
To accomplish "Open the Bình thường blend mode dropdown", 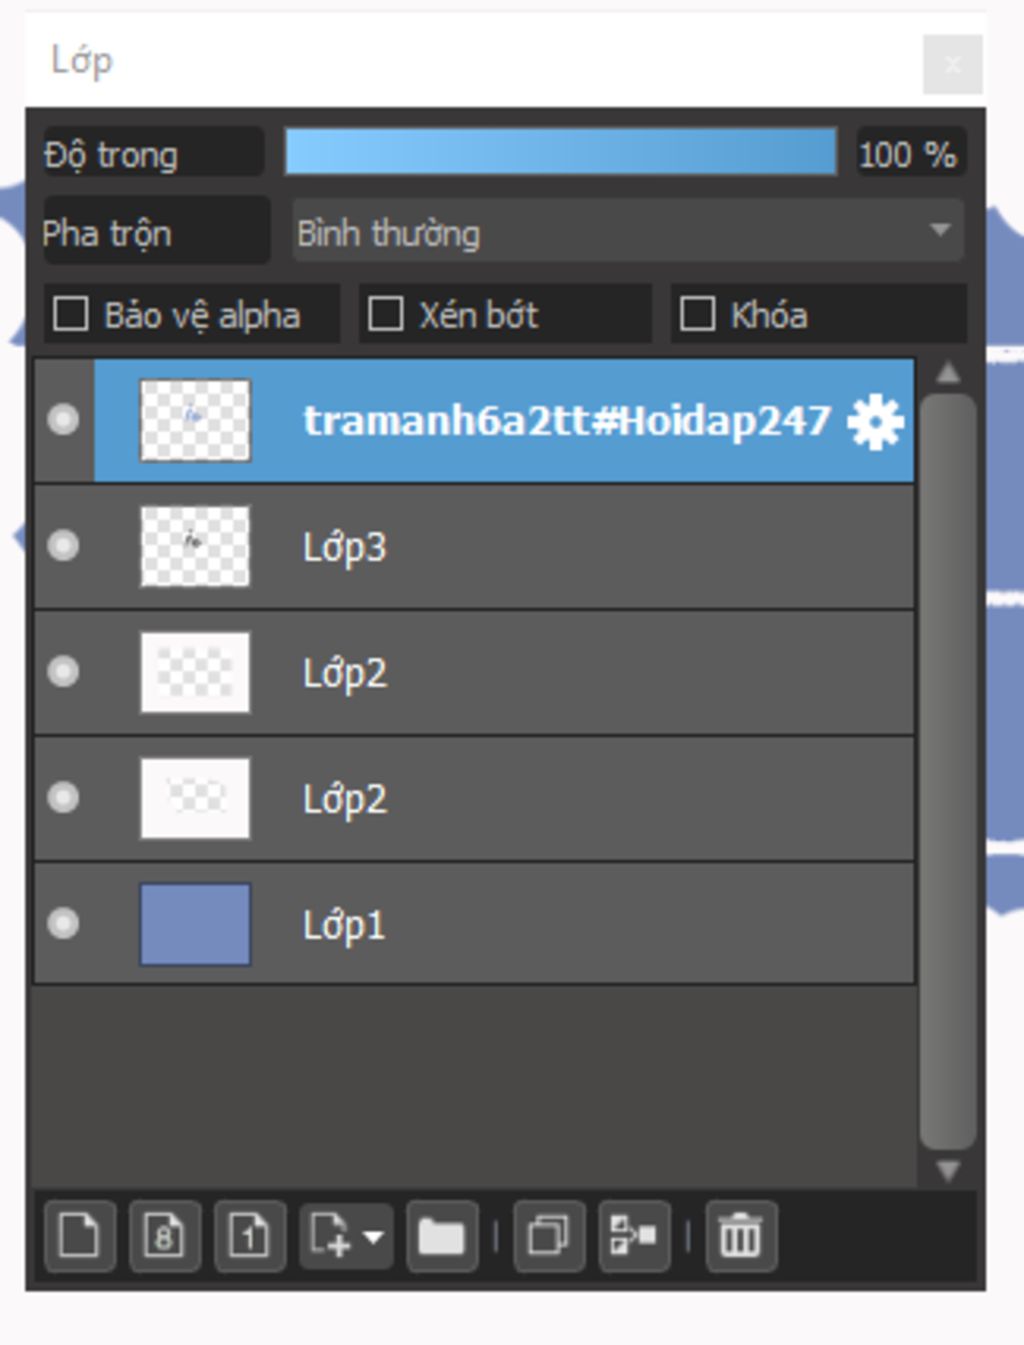I will point(628,232).
